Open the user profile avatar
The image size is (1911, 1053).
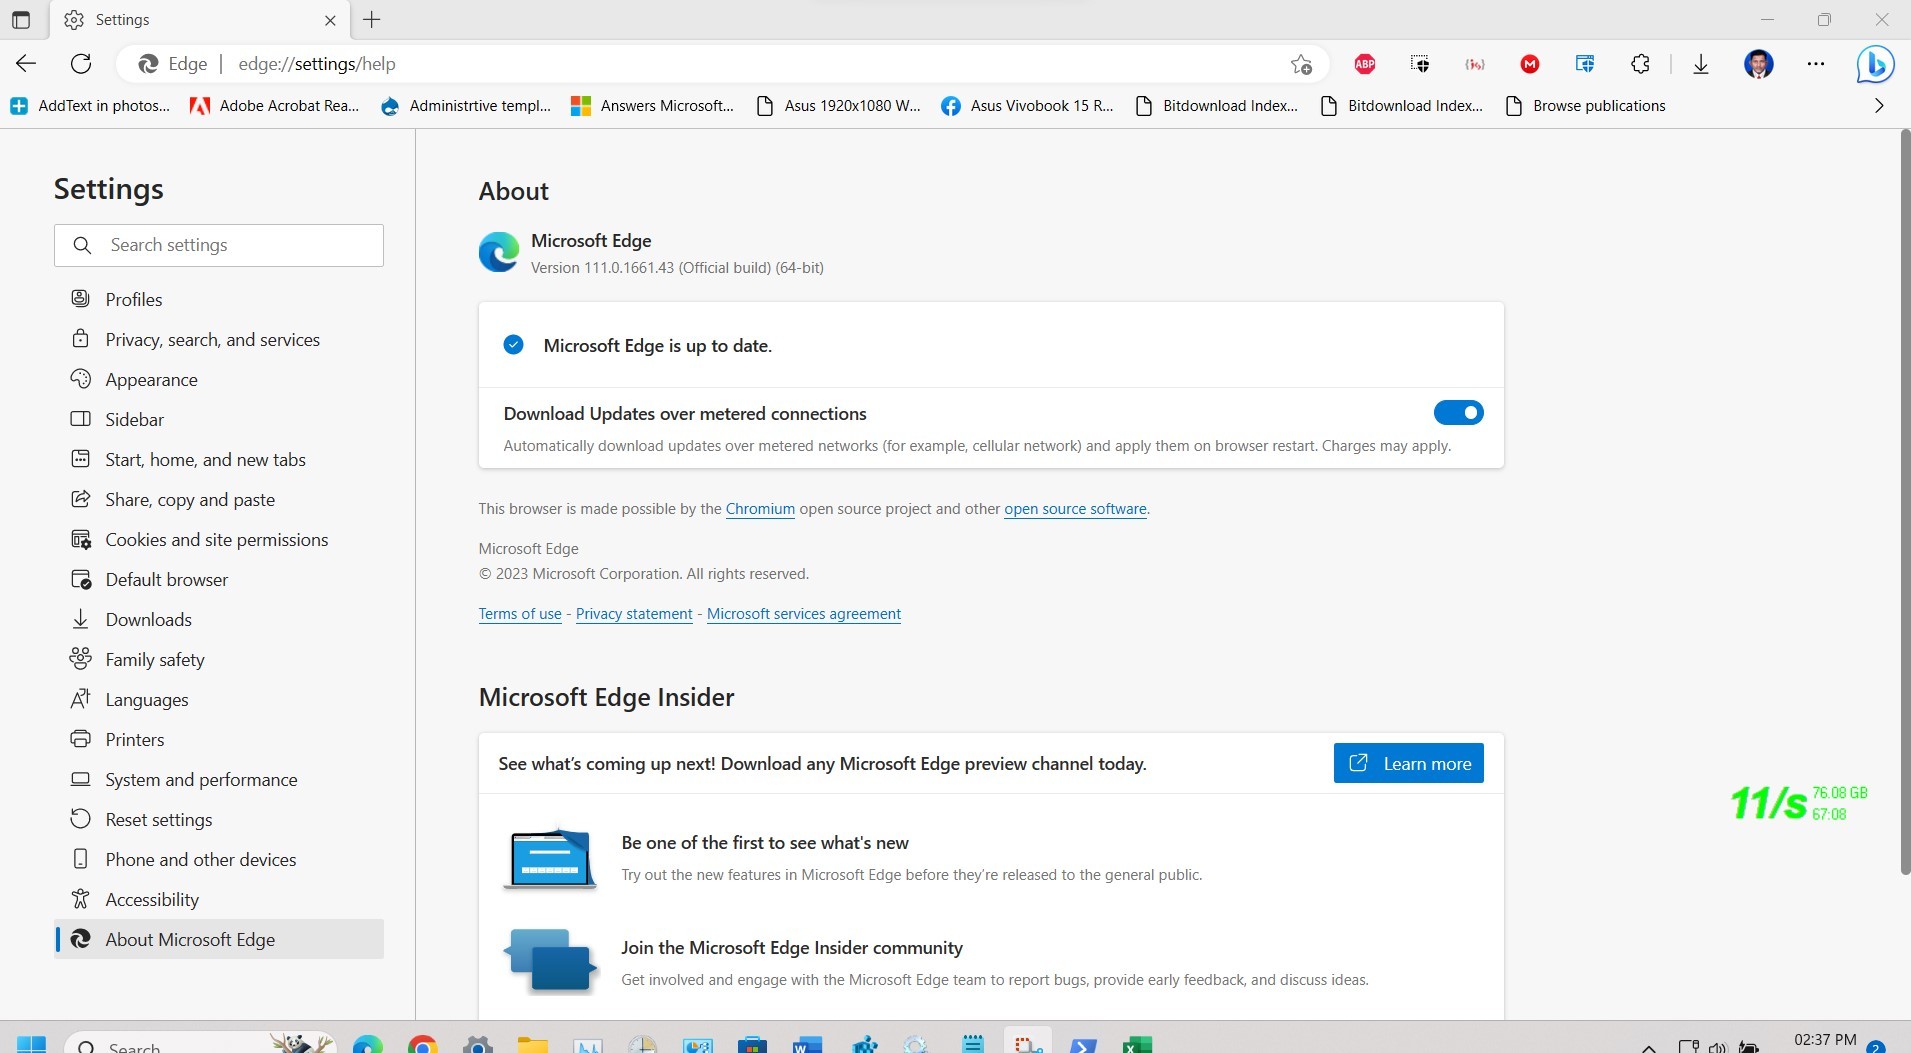[1758, 64]
